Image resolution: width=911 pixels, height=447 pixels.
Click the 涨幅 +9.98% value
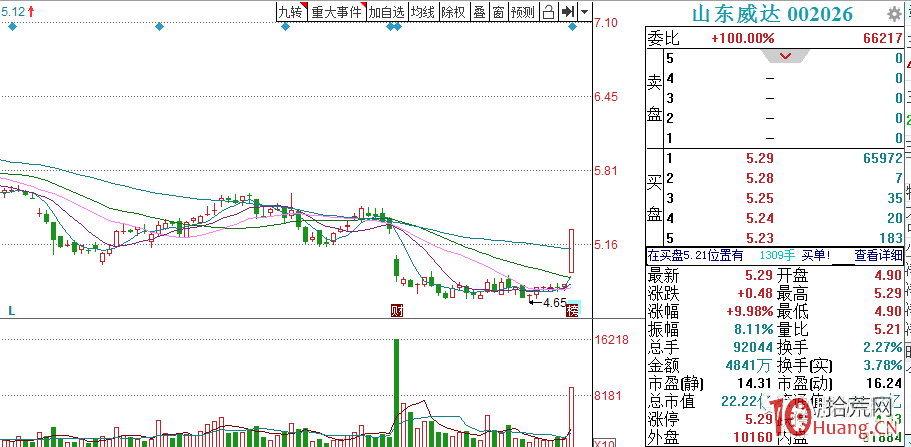750,311
